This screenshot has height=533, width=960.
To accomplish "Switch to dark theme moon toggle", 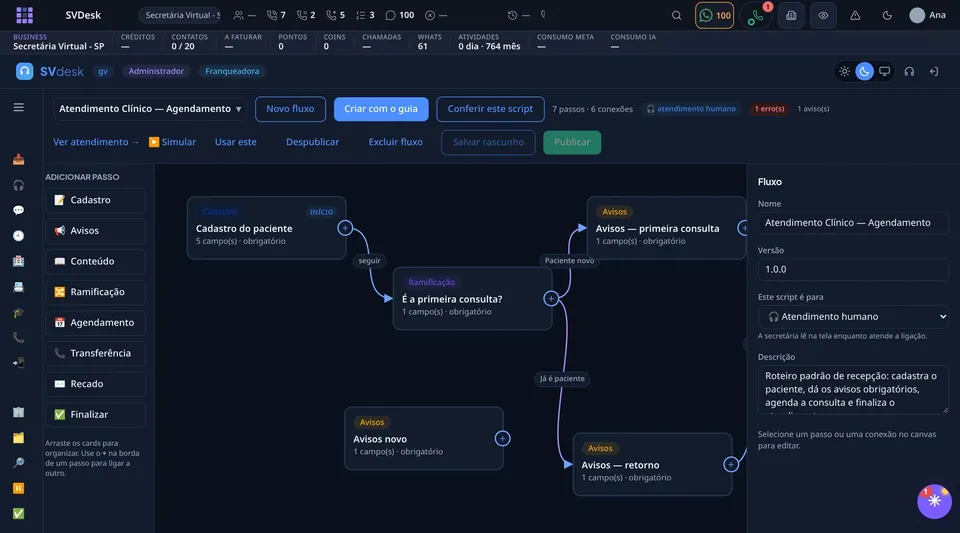I will click(x=864, y=72).
